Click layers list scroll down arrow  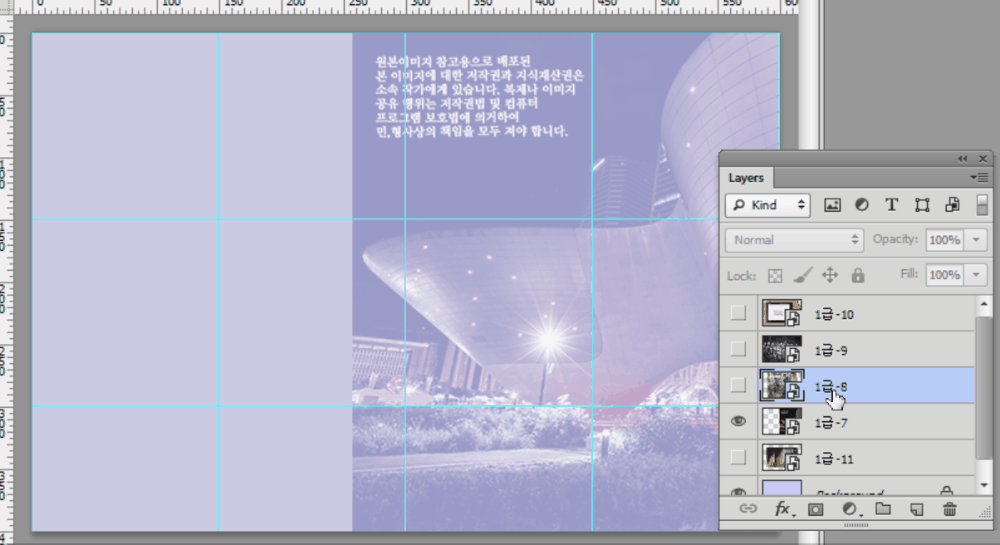[x=983, y=486]
